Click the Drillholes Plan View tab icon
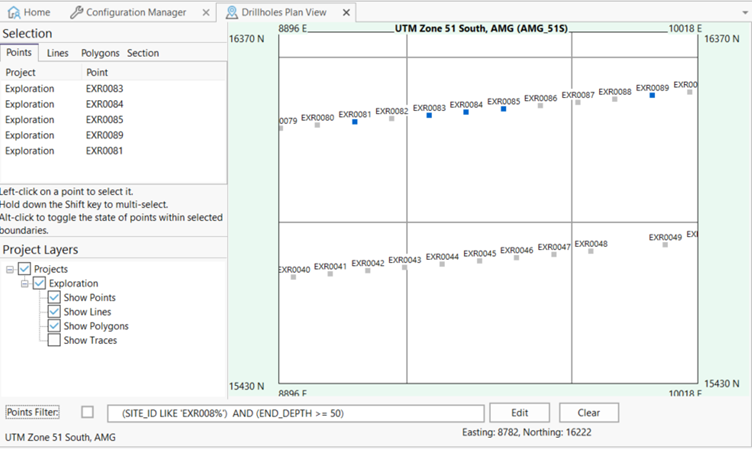 232,12
